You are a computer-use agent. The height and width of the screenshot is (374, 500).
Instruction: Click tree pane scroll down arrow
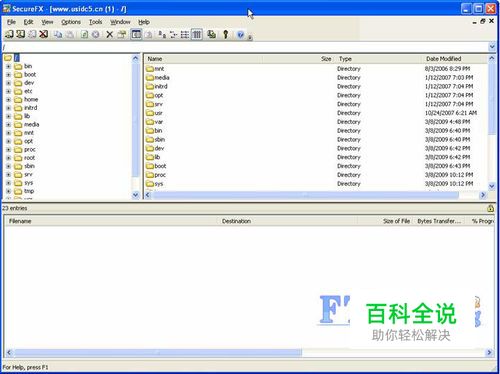[x=135, y=195]
